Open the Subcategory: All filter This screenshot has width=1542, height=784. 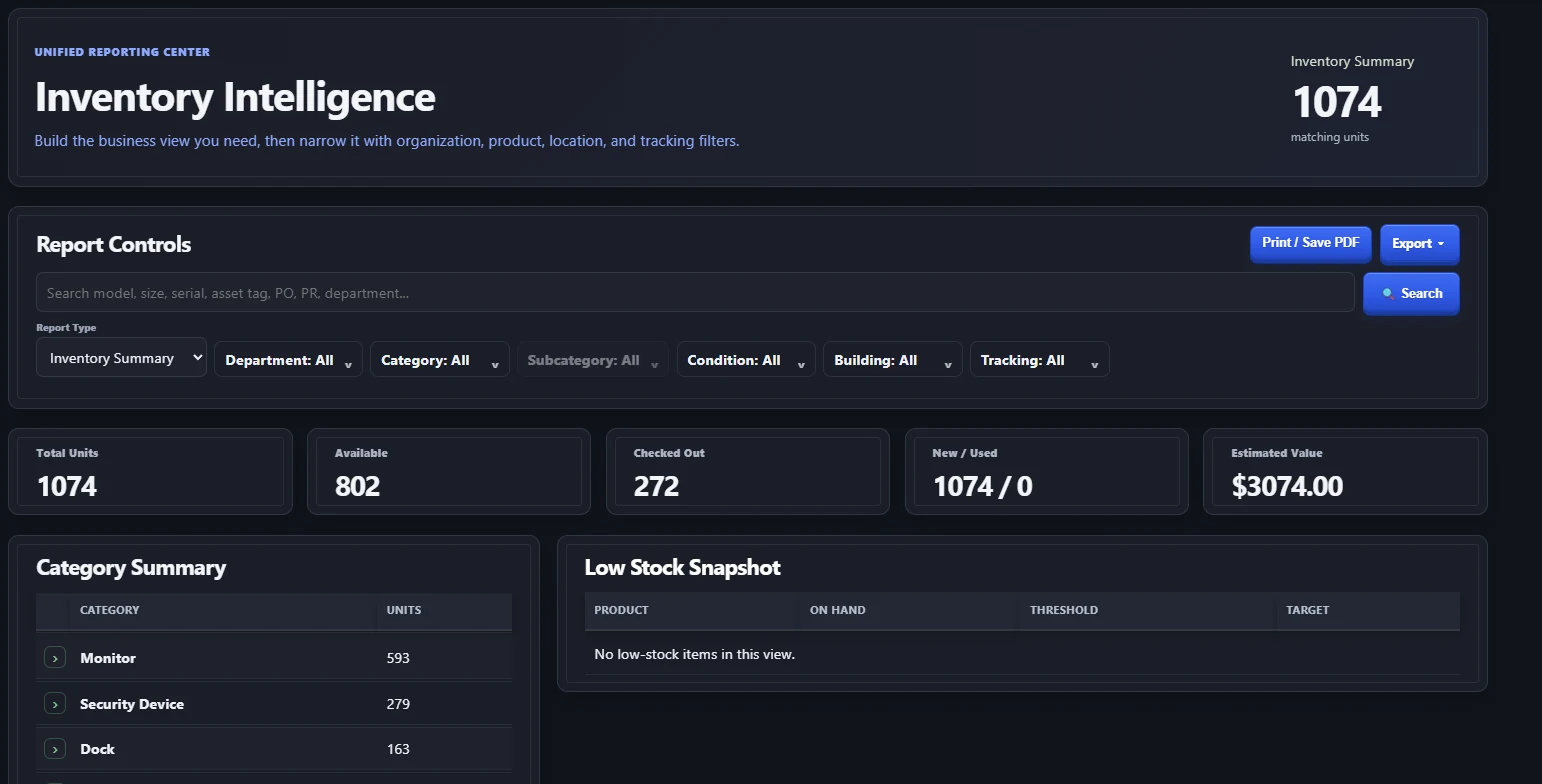(x=593, y=360)
